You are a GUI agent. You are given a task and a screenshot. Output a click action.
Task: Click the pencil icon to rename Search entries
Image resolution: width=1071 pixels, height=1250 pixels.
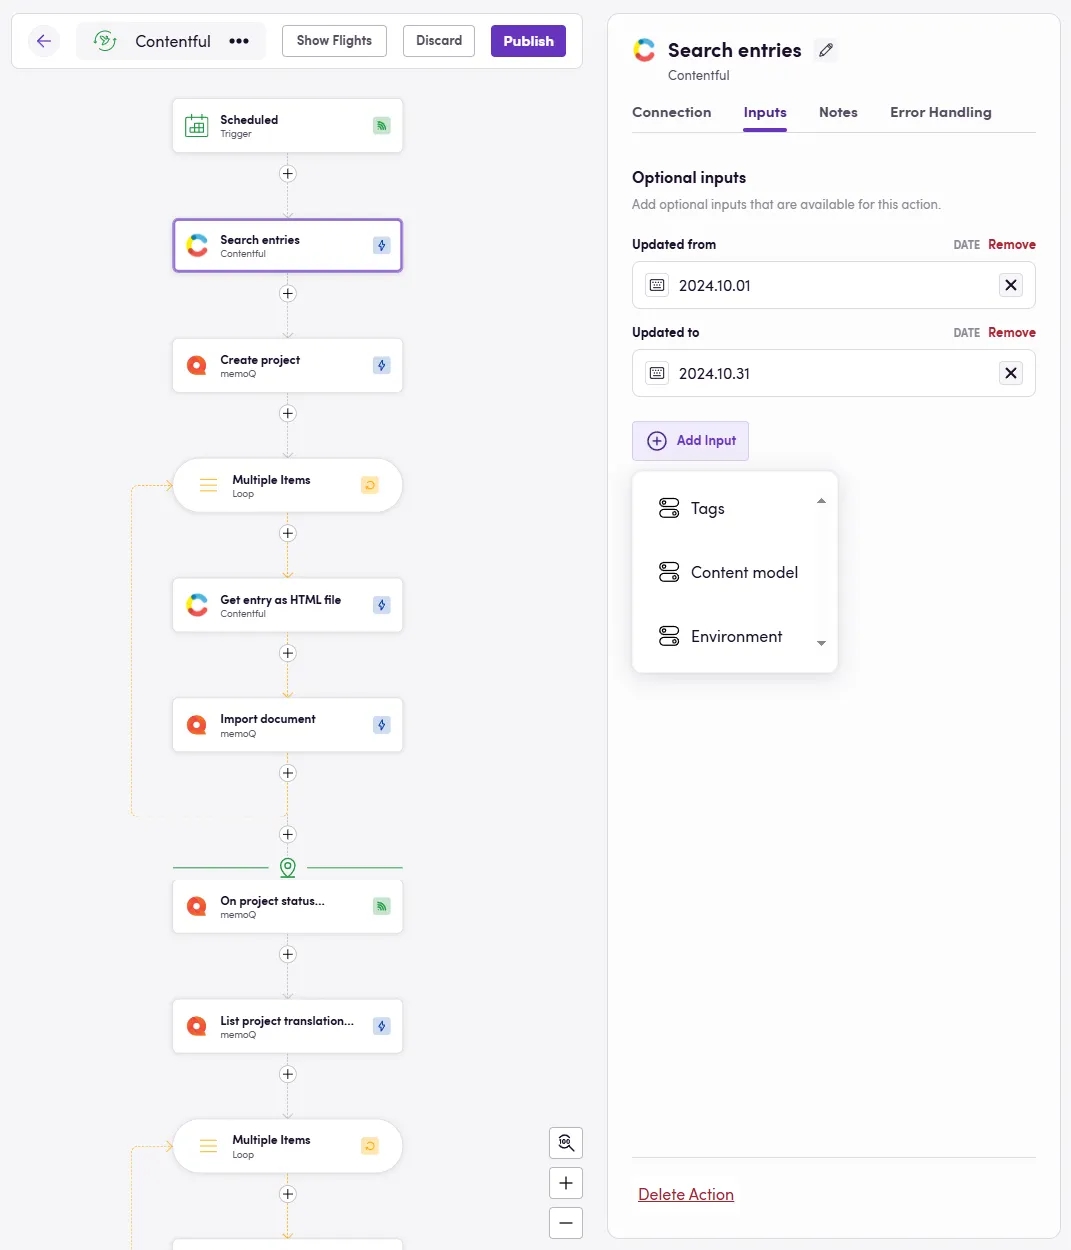tap(825, 50)
